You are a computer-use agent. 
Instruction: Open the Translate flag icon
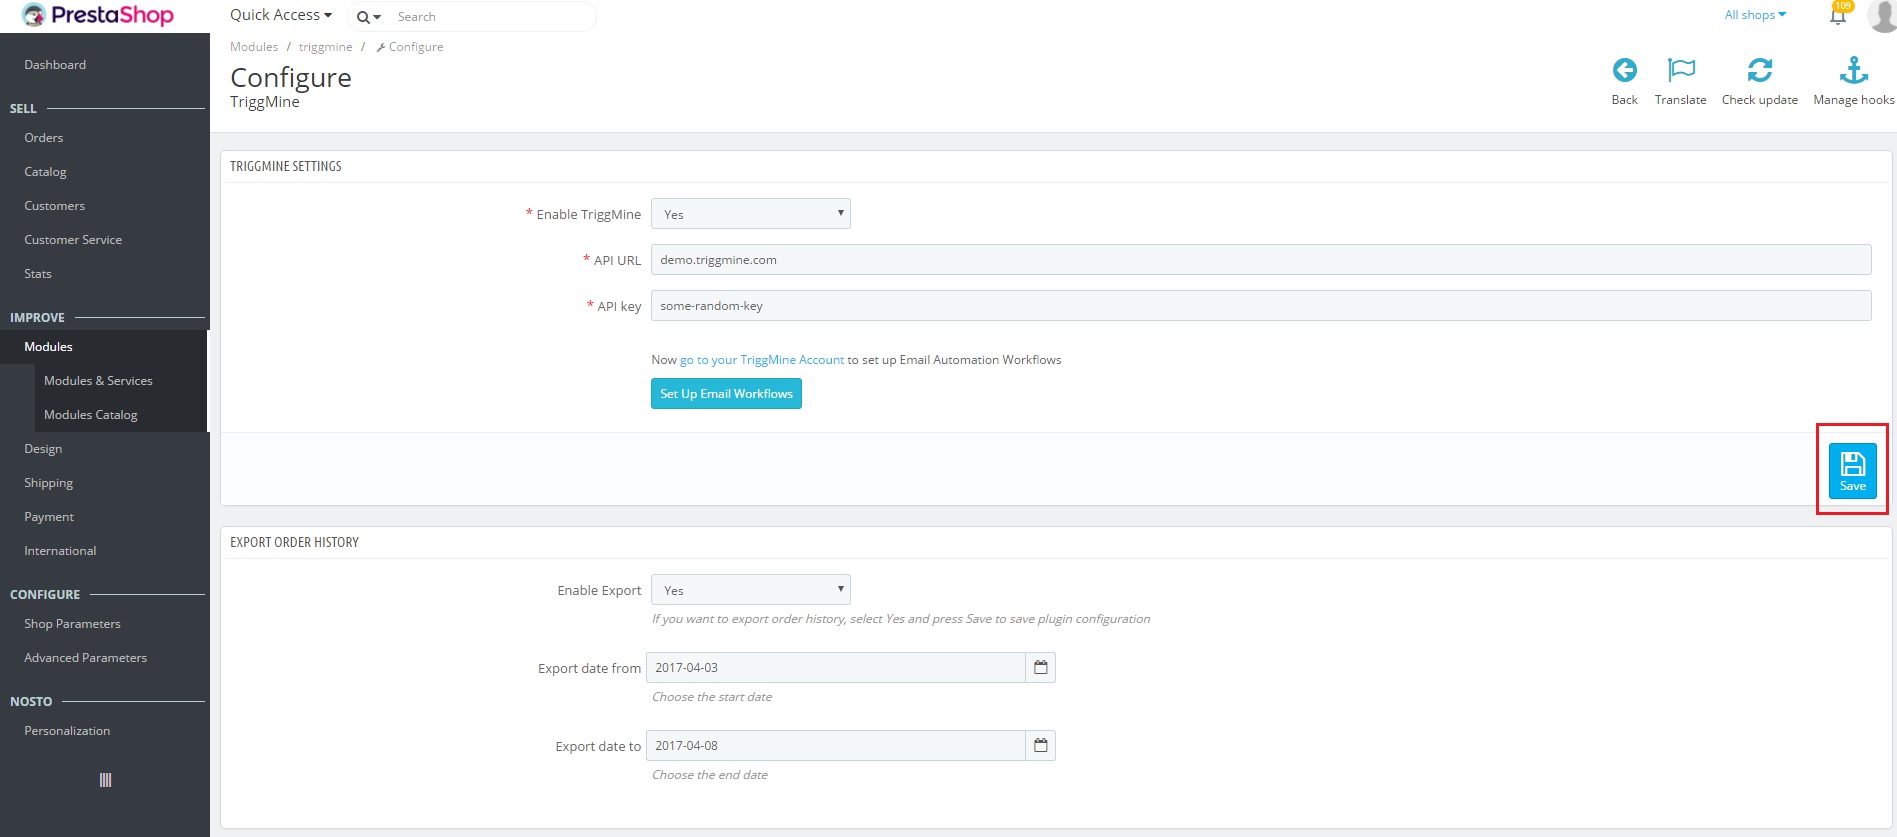(x=1681, y=70)
